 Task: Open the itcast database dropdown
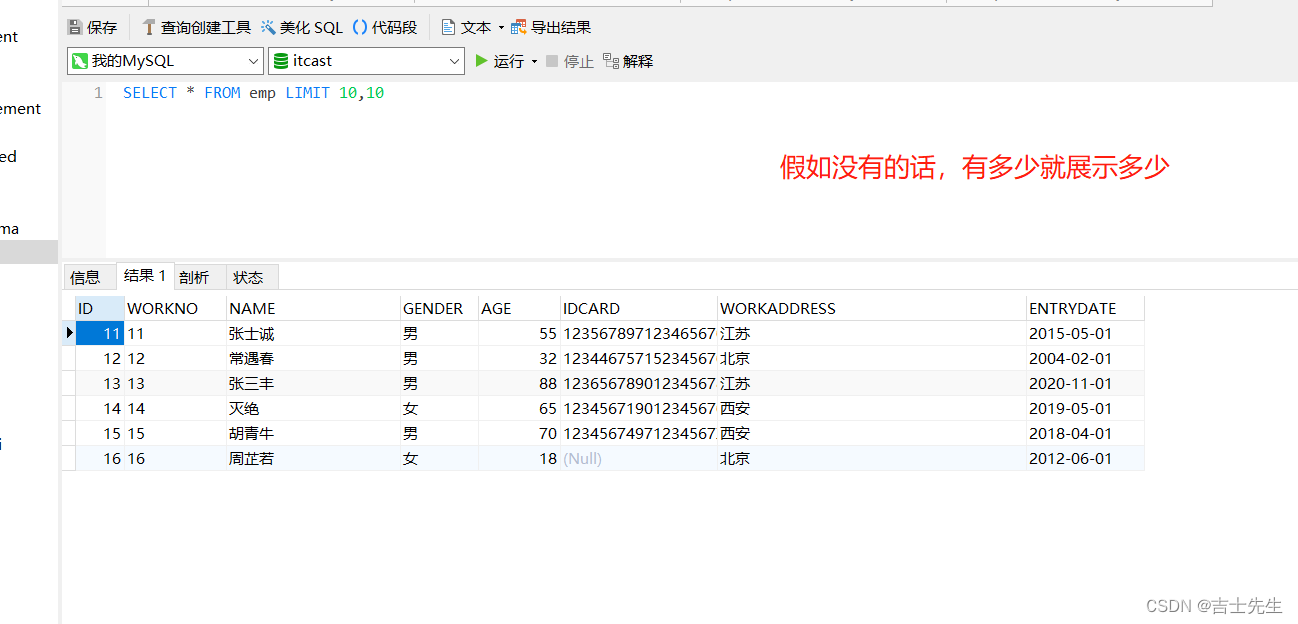click(x=366, y=61)
